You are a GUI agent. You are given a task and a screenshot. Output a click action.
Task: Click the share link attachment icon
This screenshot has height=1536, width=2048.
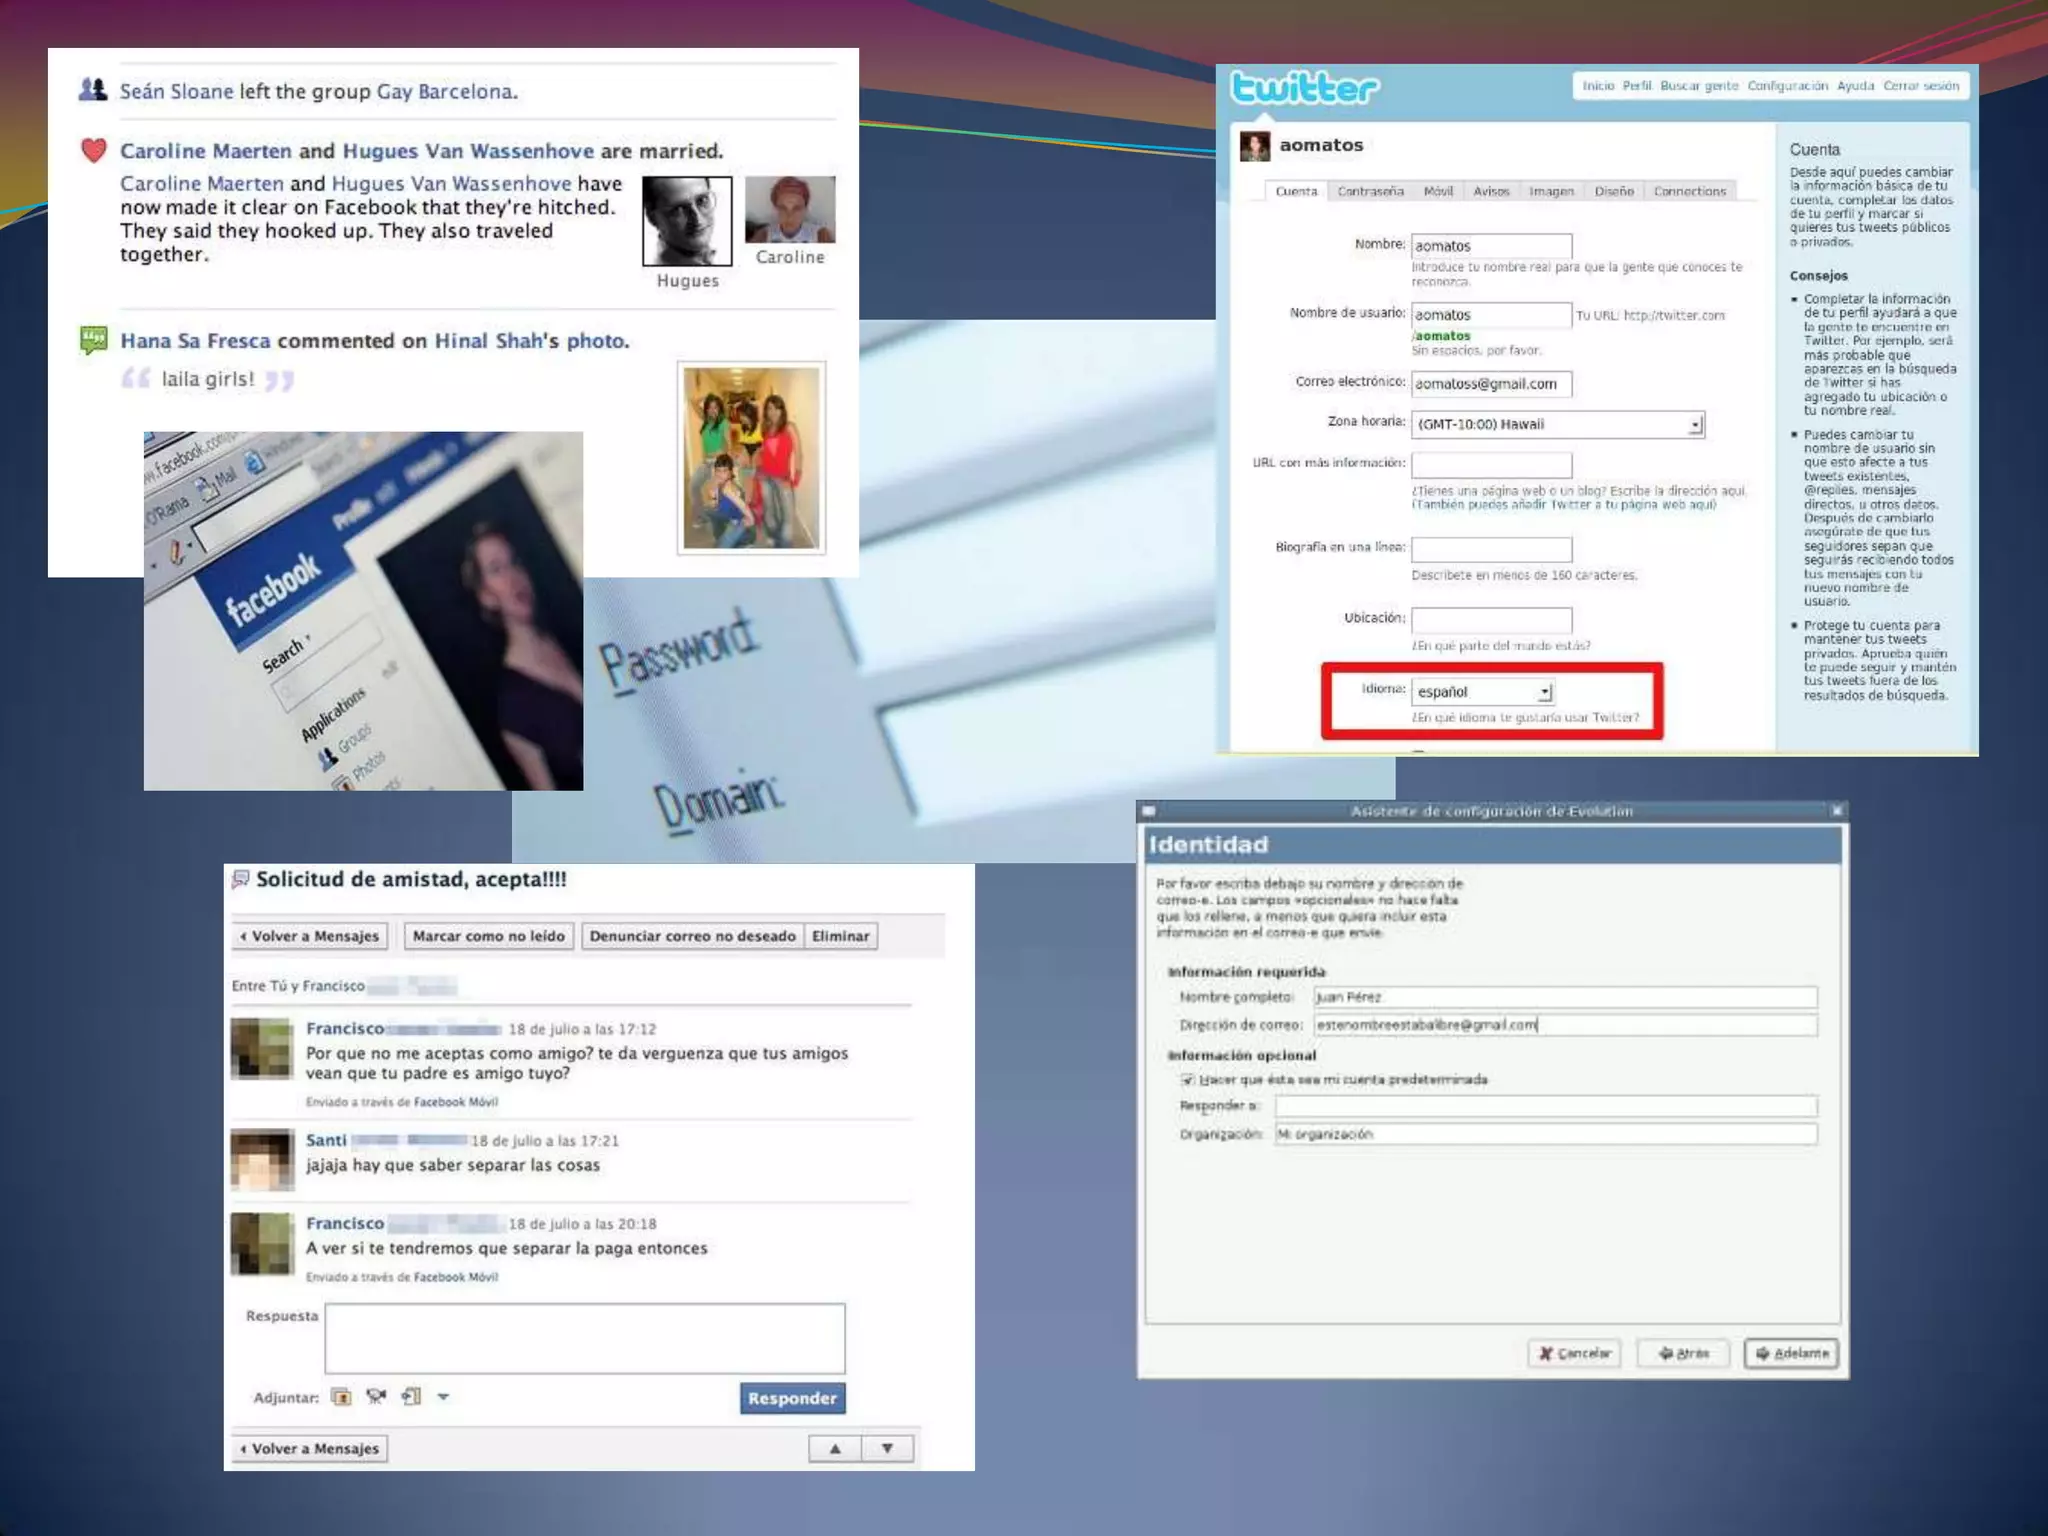point(411,1397)
